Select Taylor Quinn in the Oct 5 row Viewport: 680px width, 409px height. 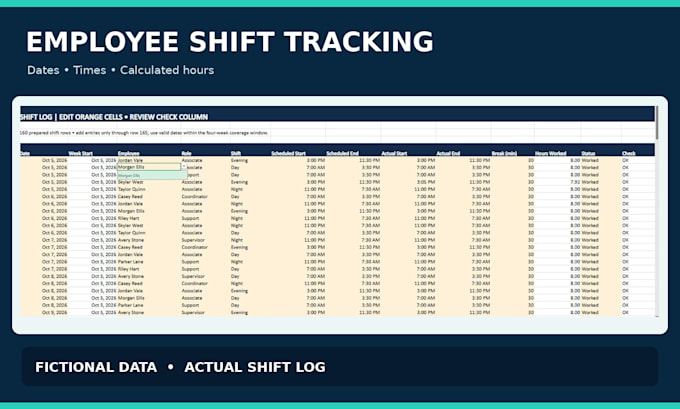(x=132, y=189)
